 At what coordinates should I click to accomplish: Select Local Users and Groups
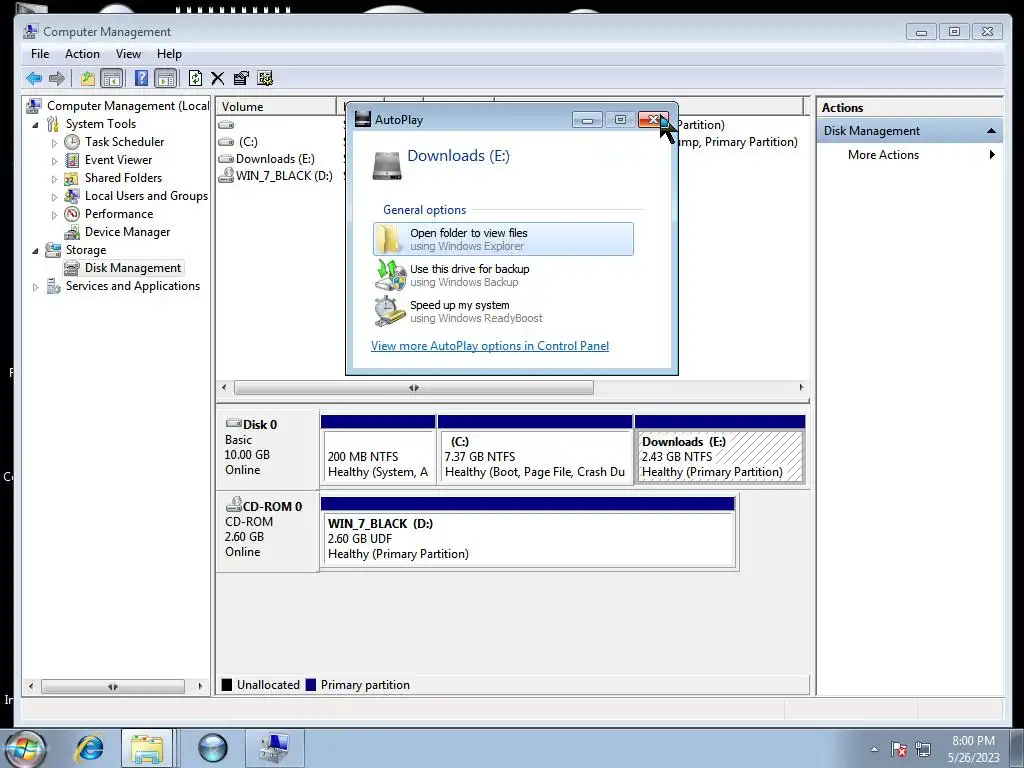(x=146, y=195)
